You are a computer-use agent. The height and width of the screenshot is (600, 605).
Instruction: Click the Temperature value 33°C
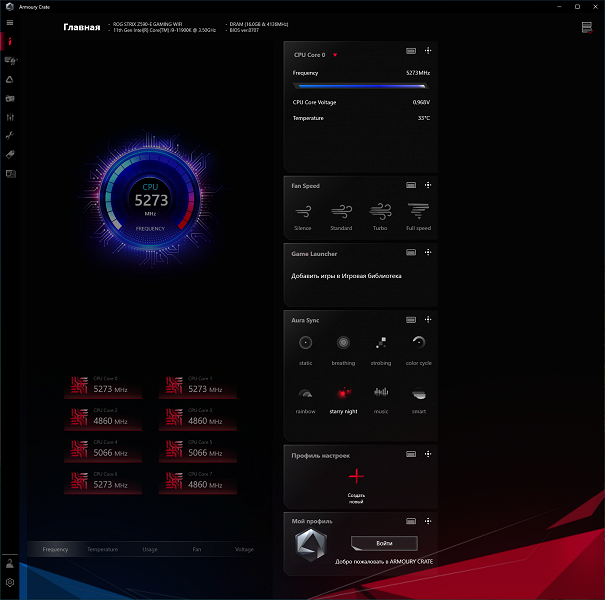[x=424, y=118]
